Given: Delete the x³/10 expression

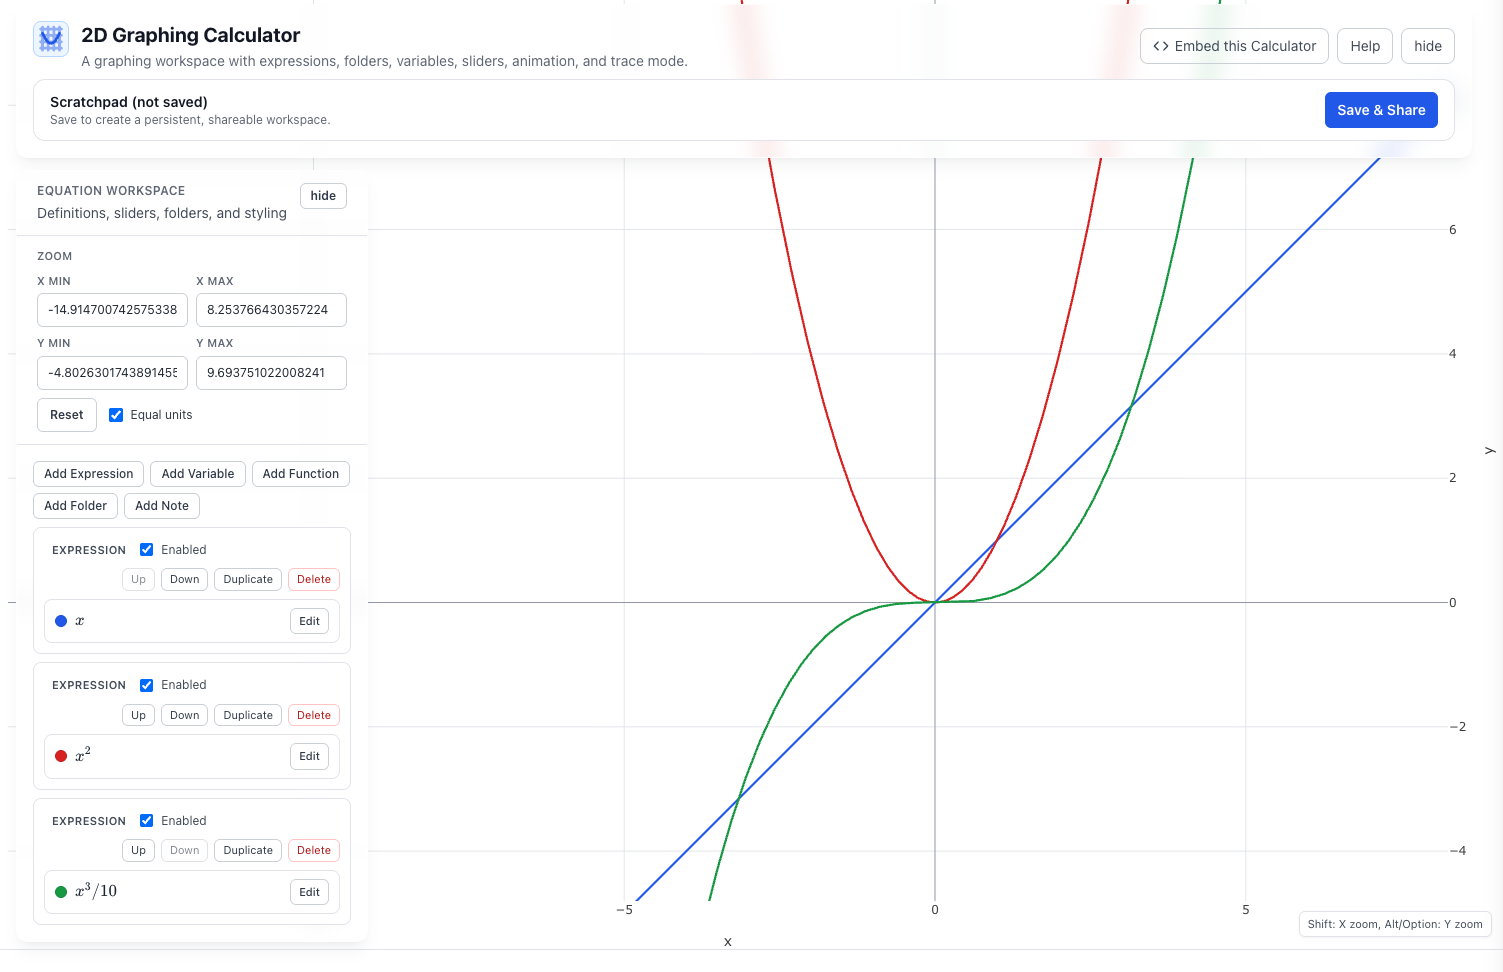Looking at the screenshot, I should coord(314,851).
